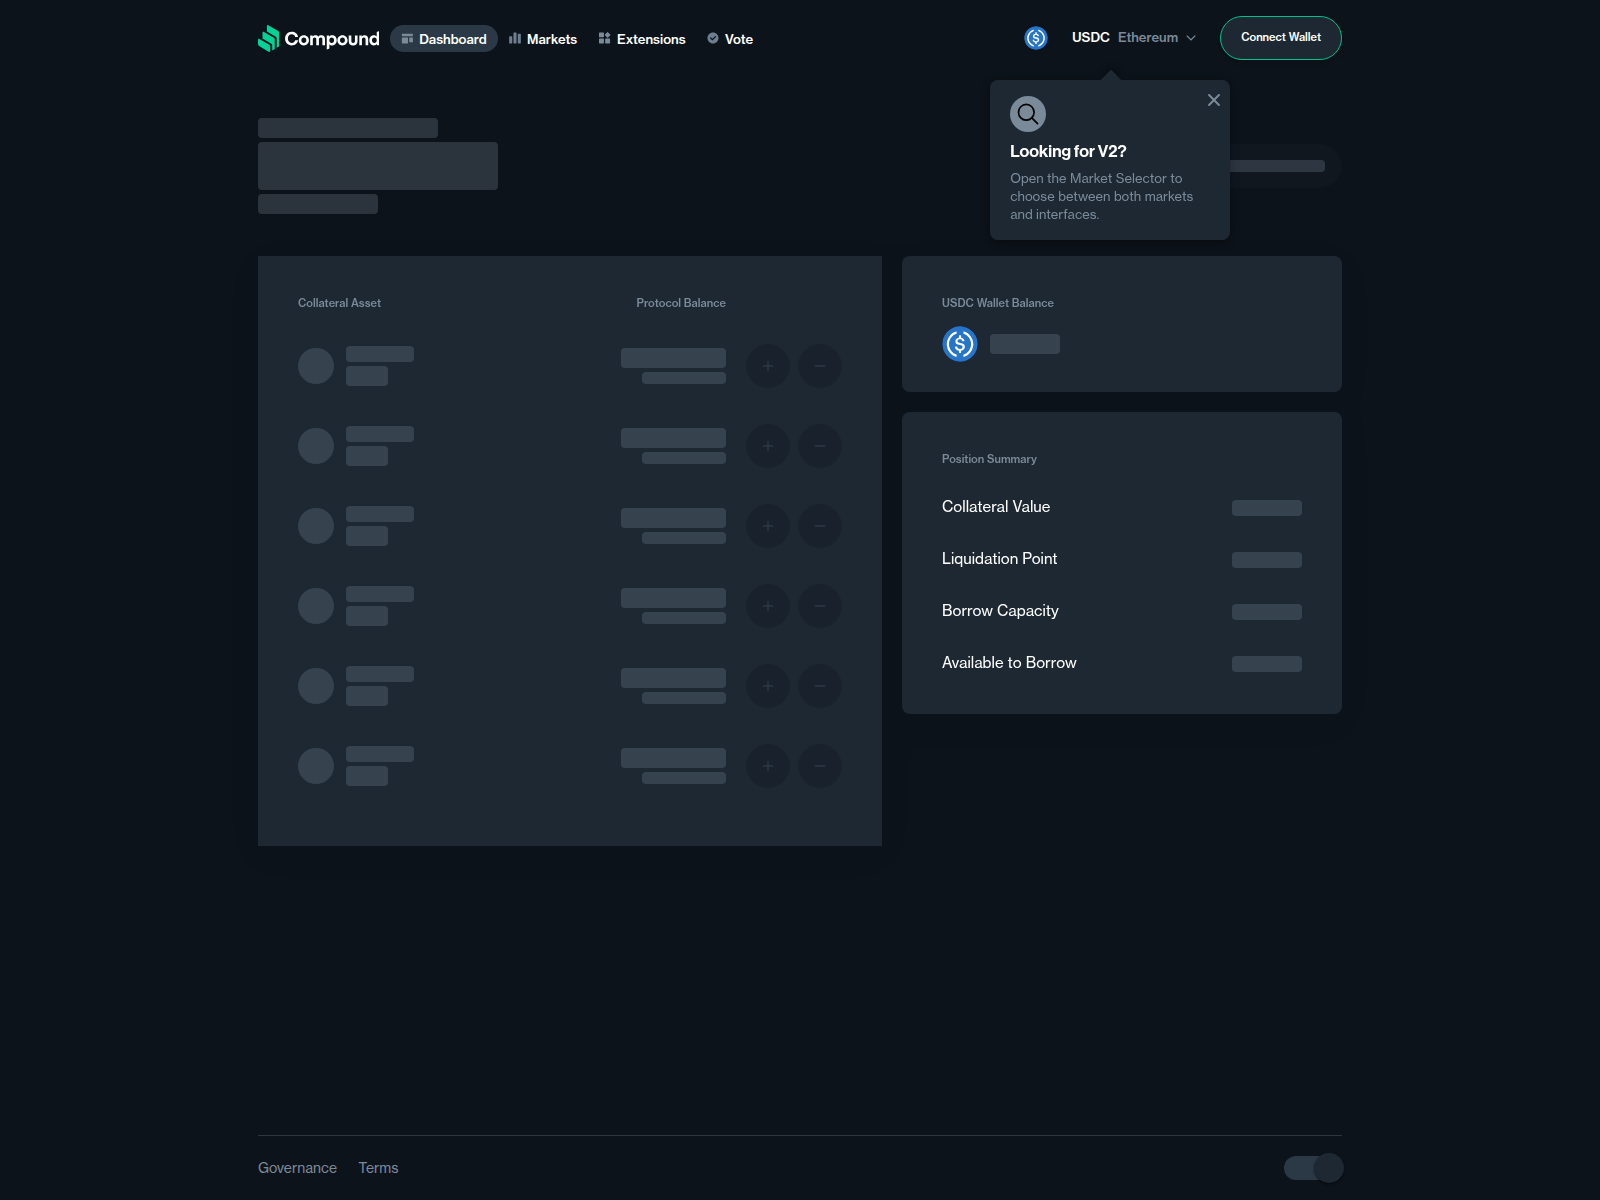Click the Compound logo
The height and width of the screenshot is (1200, 1600).
pos(319,39)
